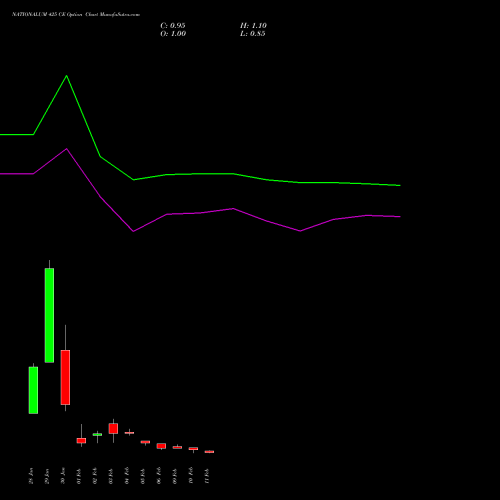Select the open value O: 1.00
The height and width of the screenshot is (500, 500).
click(173, 34)
